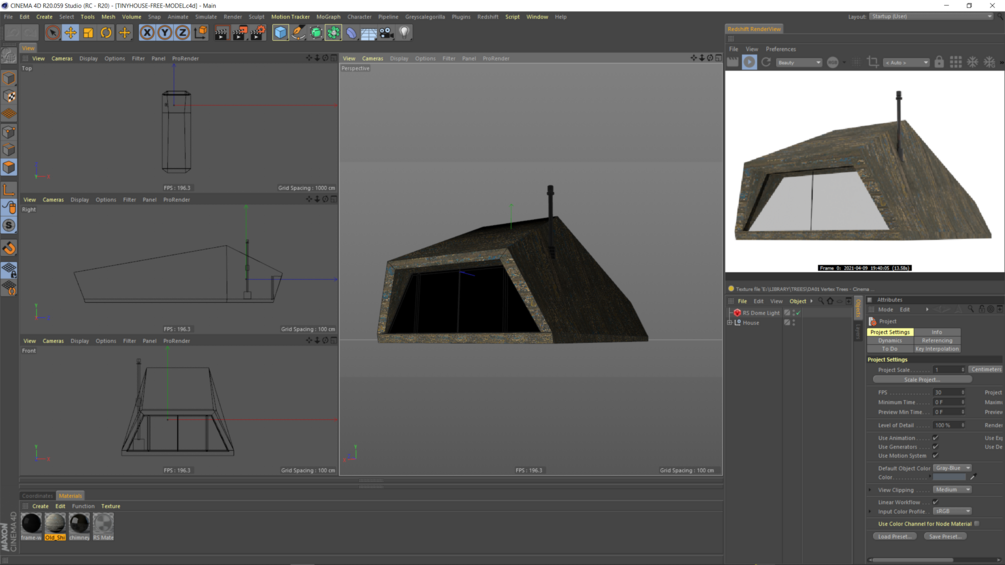Activate the Scale tool

pyautogui.click(x=88, y=32)
